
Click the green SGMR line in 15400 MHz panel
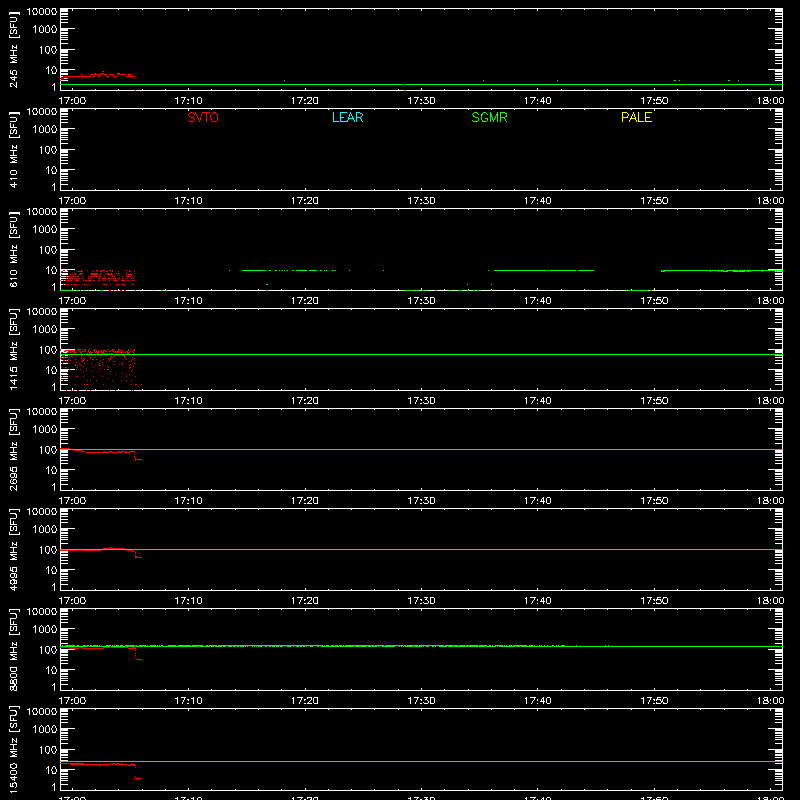pyautogui.click(x=421, y=761)
